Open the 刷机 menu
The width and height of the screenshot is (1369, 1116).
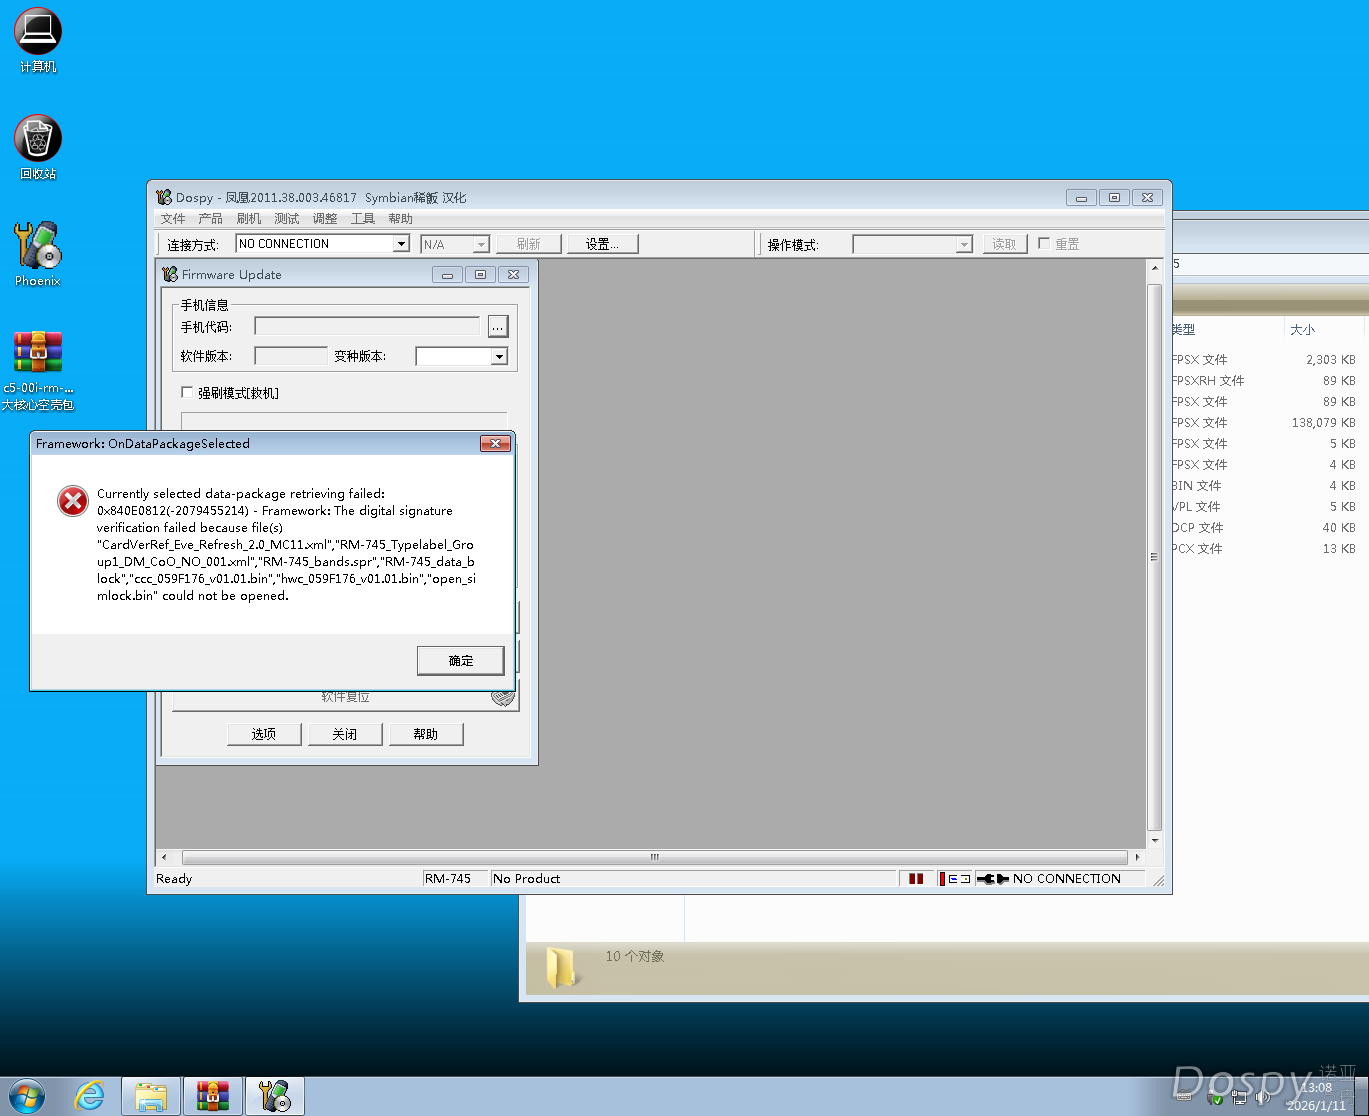[x=247, y=218]
